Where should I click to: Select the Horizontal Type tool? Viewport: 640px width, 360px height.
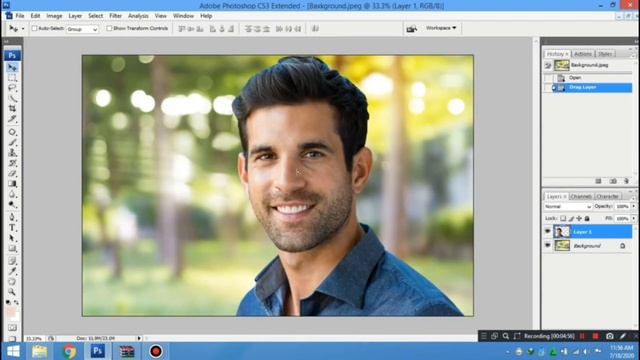pos(12,228)
